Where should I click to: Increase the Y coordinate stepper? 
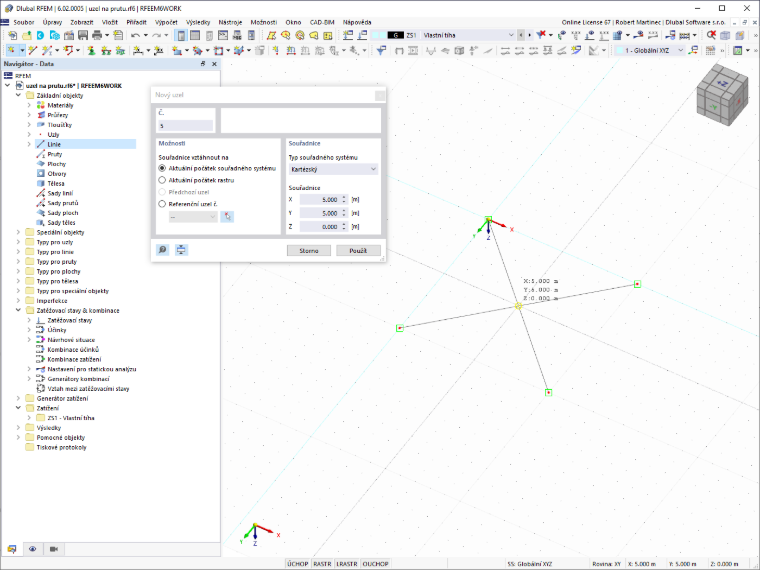pos(344,211)
